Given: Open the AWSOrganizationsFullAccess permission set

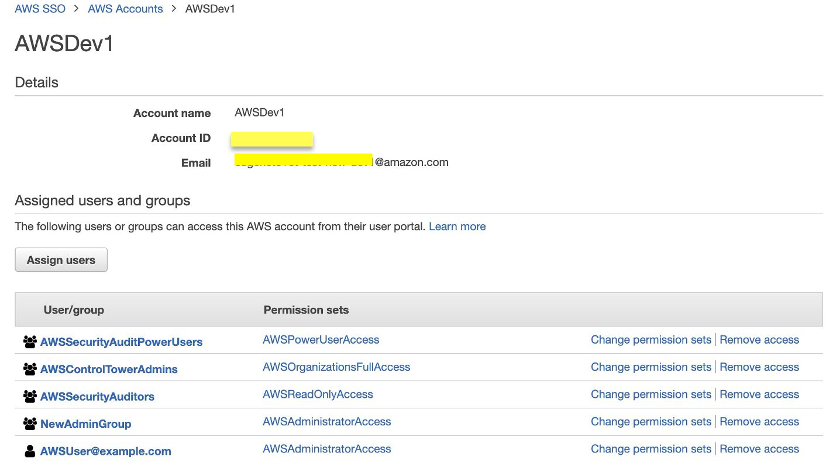Looking at the screenshot, I should (336, 367).
